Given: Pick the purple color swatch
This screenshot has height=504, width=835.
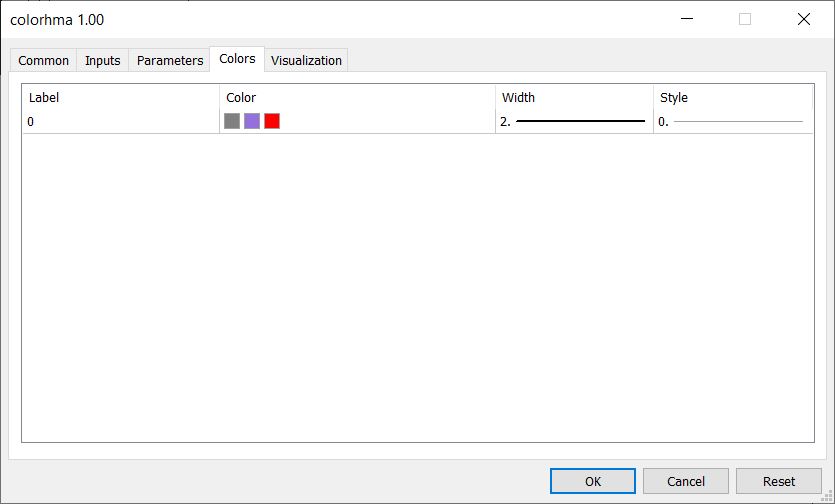Looking at the screenshot, I should coord(252,121).
